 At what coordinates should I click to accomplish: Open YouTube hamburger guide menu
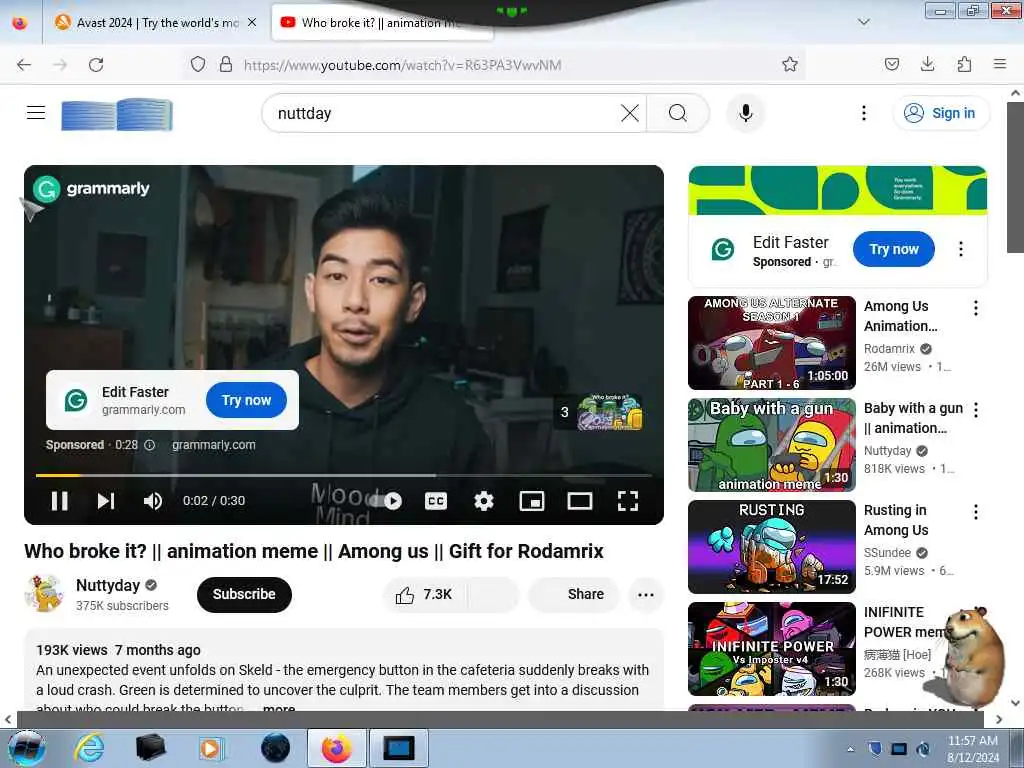click(x=36, y=112)
